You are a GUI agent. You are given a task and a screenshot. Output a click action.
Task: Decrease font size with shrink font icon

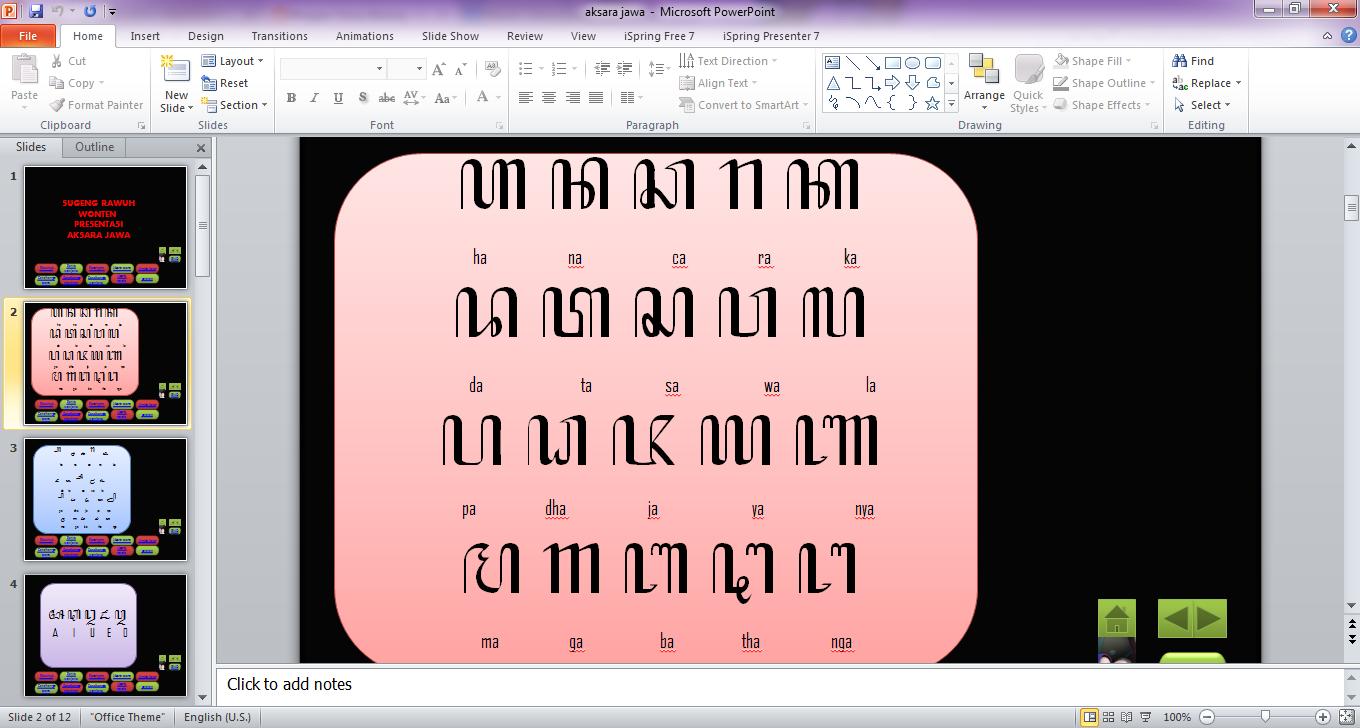[x=460, y=69]
